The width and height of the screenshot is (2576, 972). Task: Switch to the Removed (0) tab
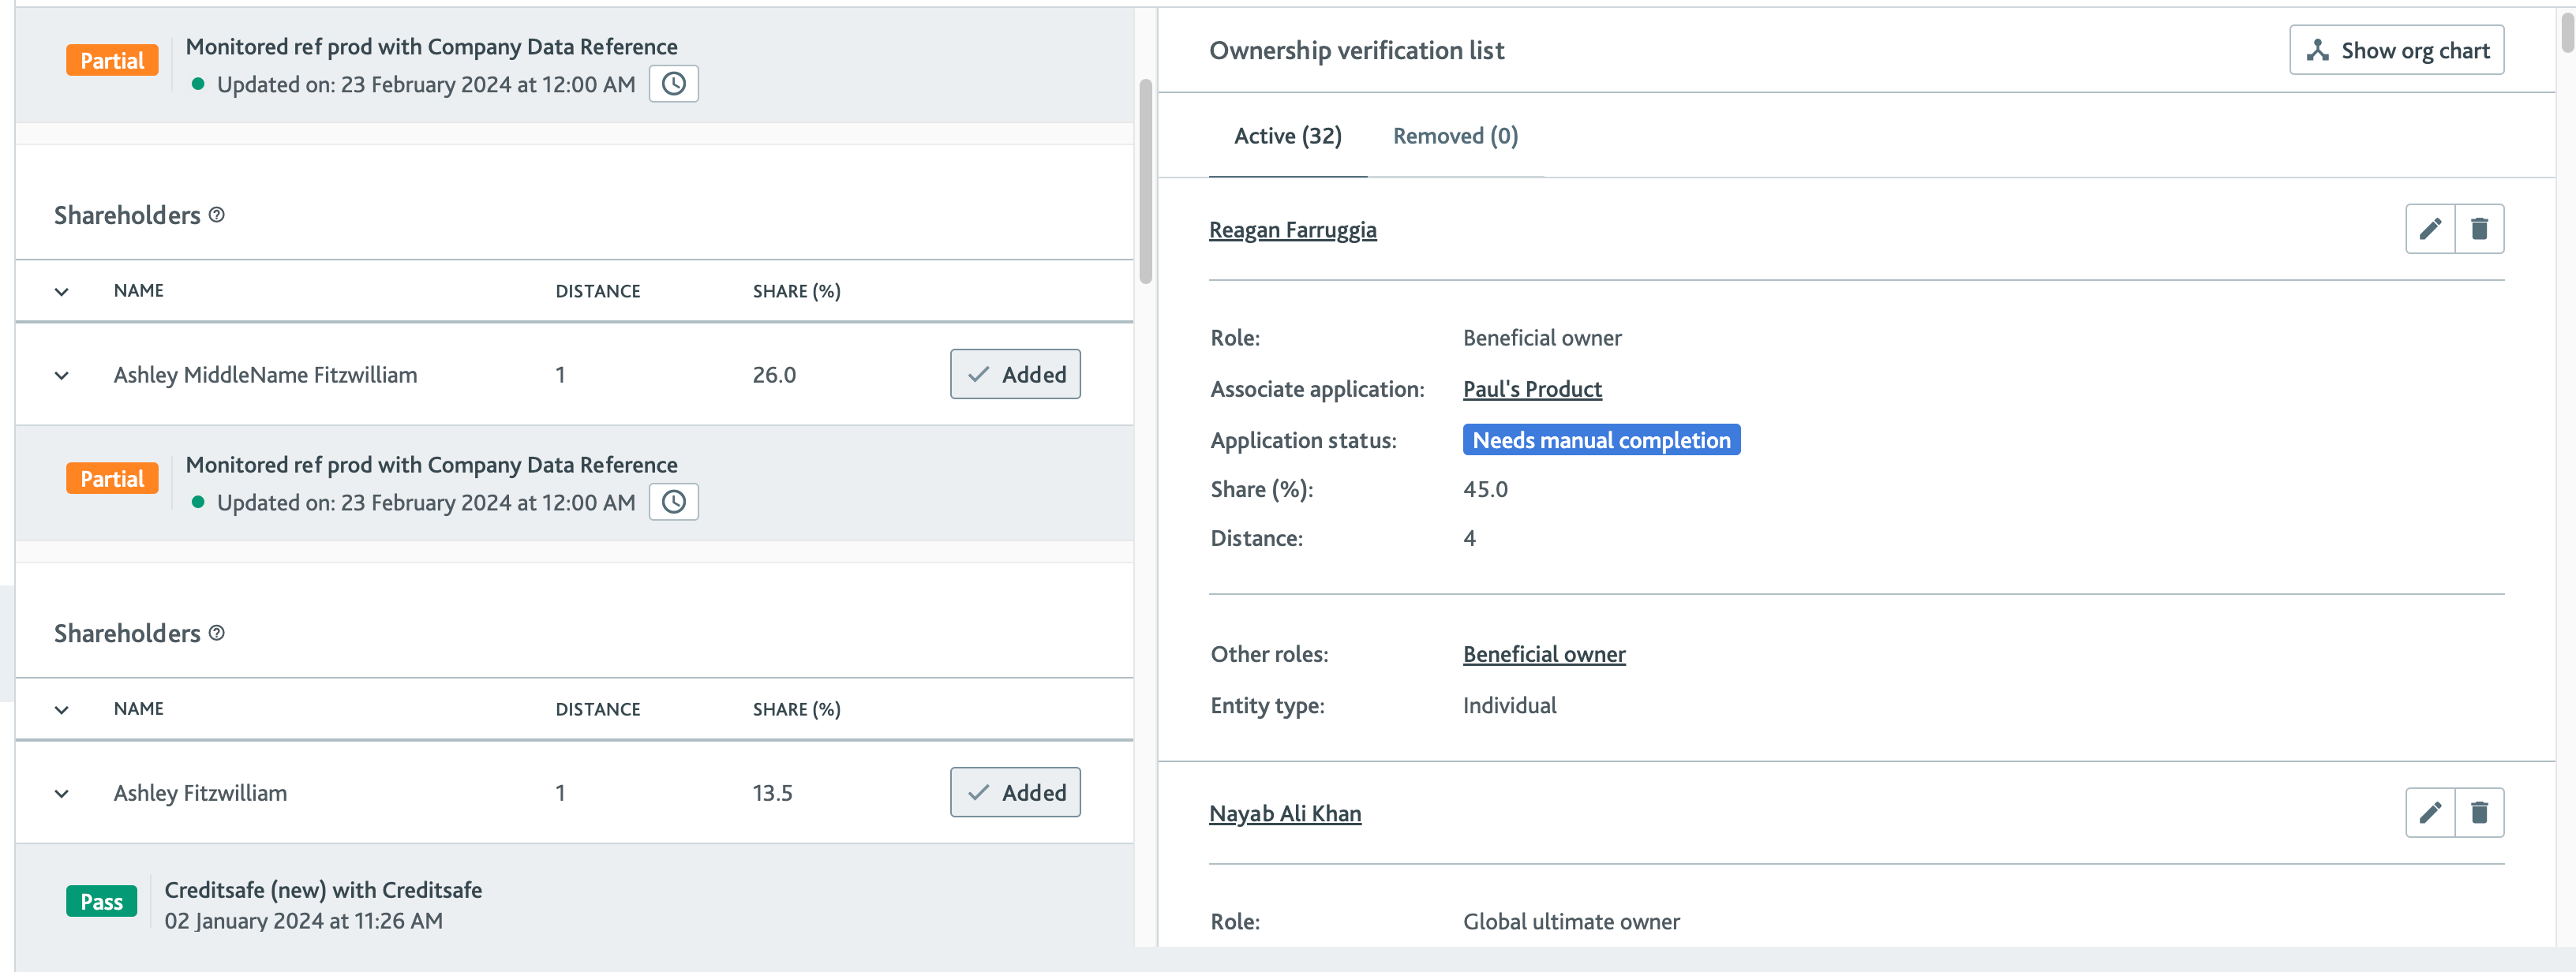tap(1455, 136)
